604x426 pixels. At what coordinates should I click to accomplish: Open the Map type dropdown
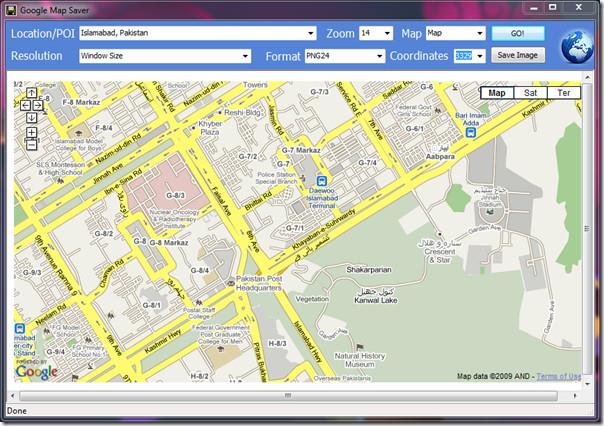[x=480, y=34]
